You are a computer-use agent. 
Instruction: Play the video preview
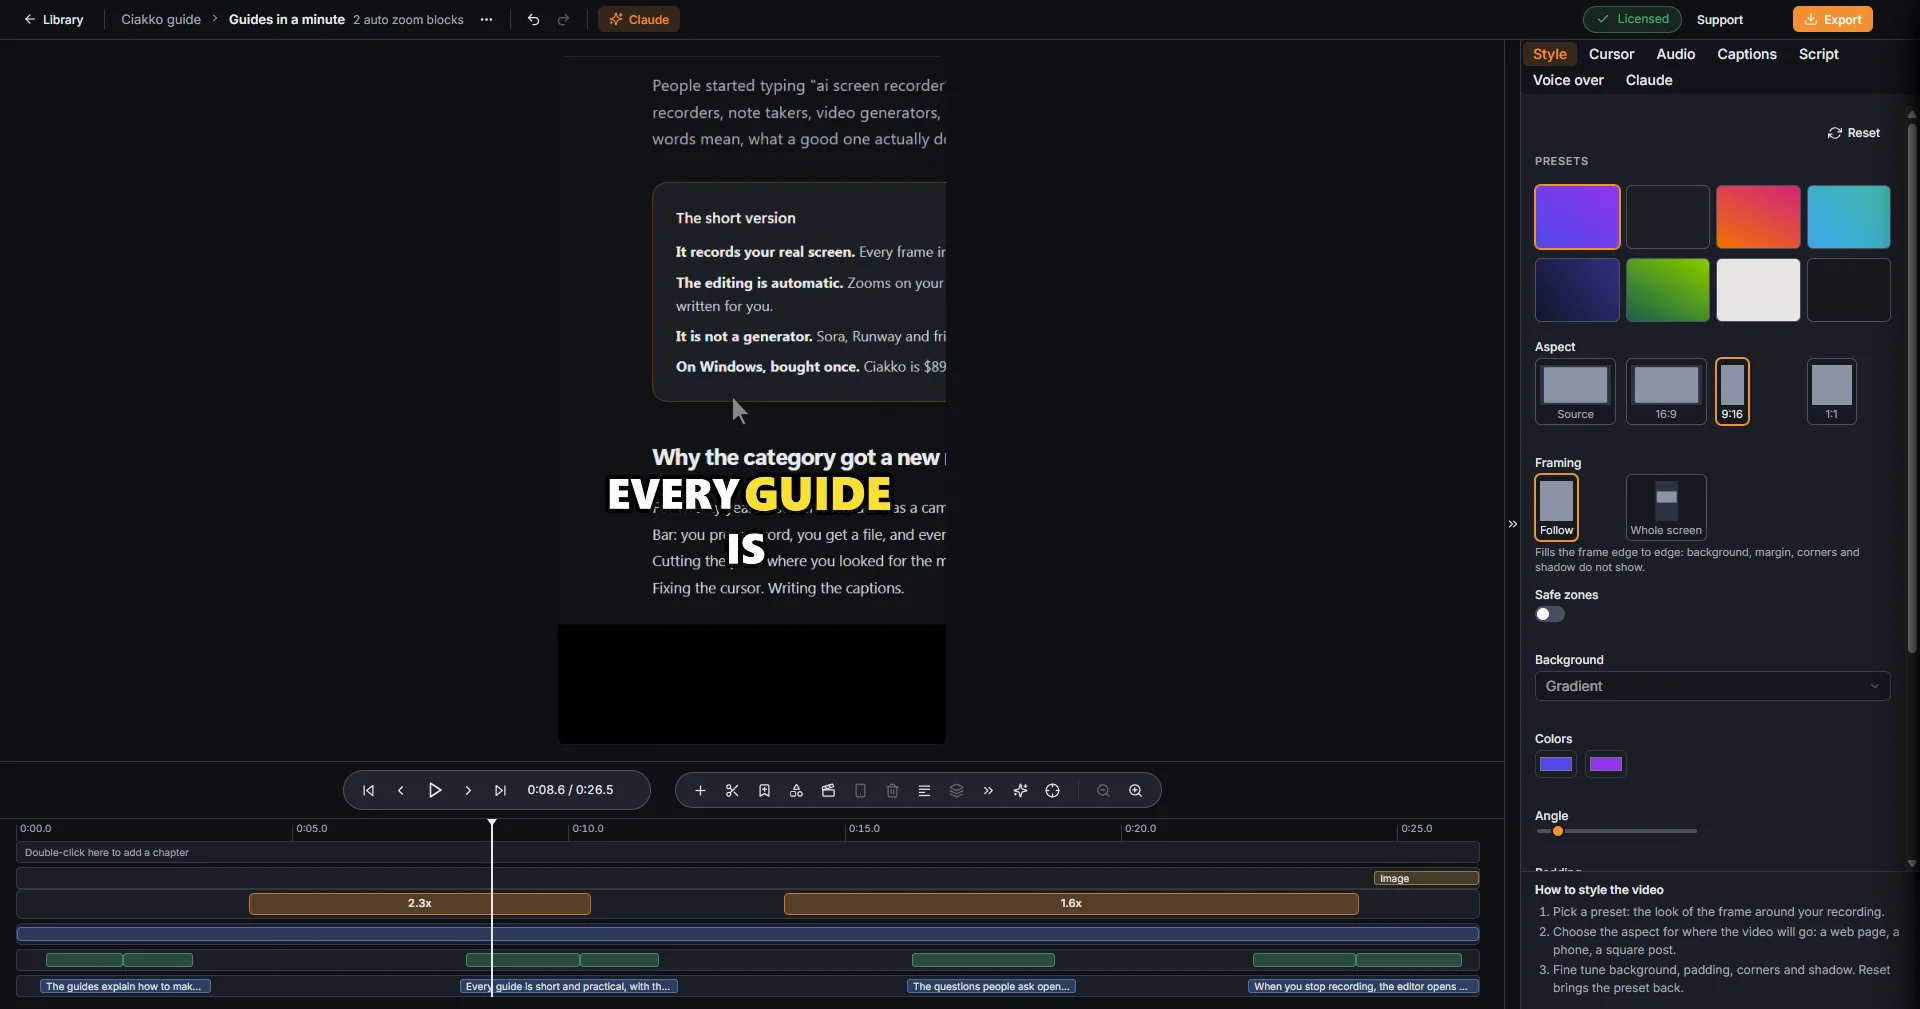(435, 790)
